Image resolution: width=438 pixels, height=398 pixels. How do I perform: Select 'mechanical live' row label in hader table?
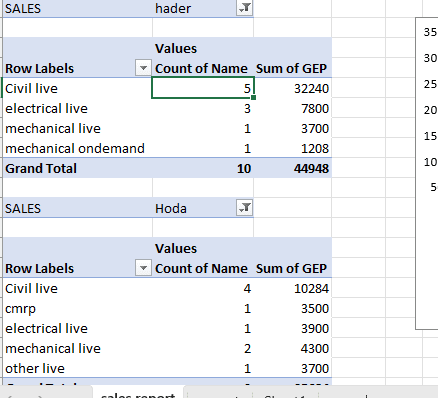tap(77, 128)
